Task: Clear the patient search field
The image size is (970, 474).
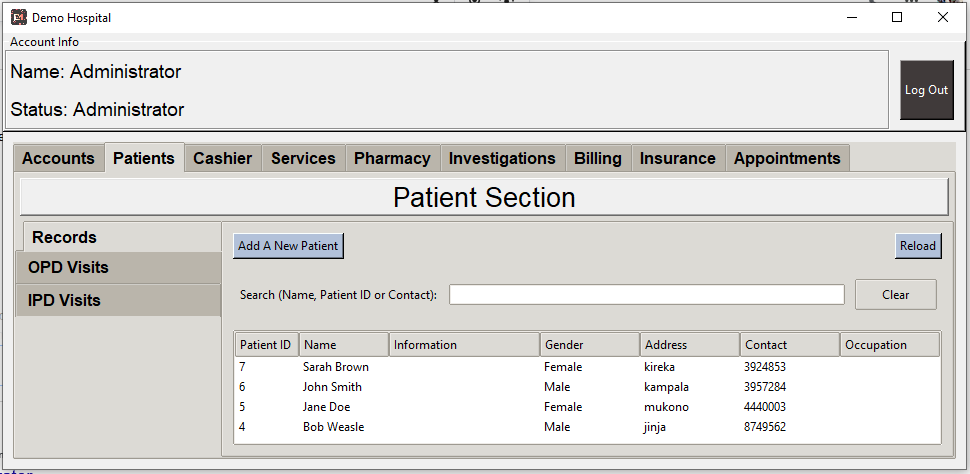Action: 896,295
